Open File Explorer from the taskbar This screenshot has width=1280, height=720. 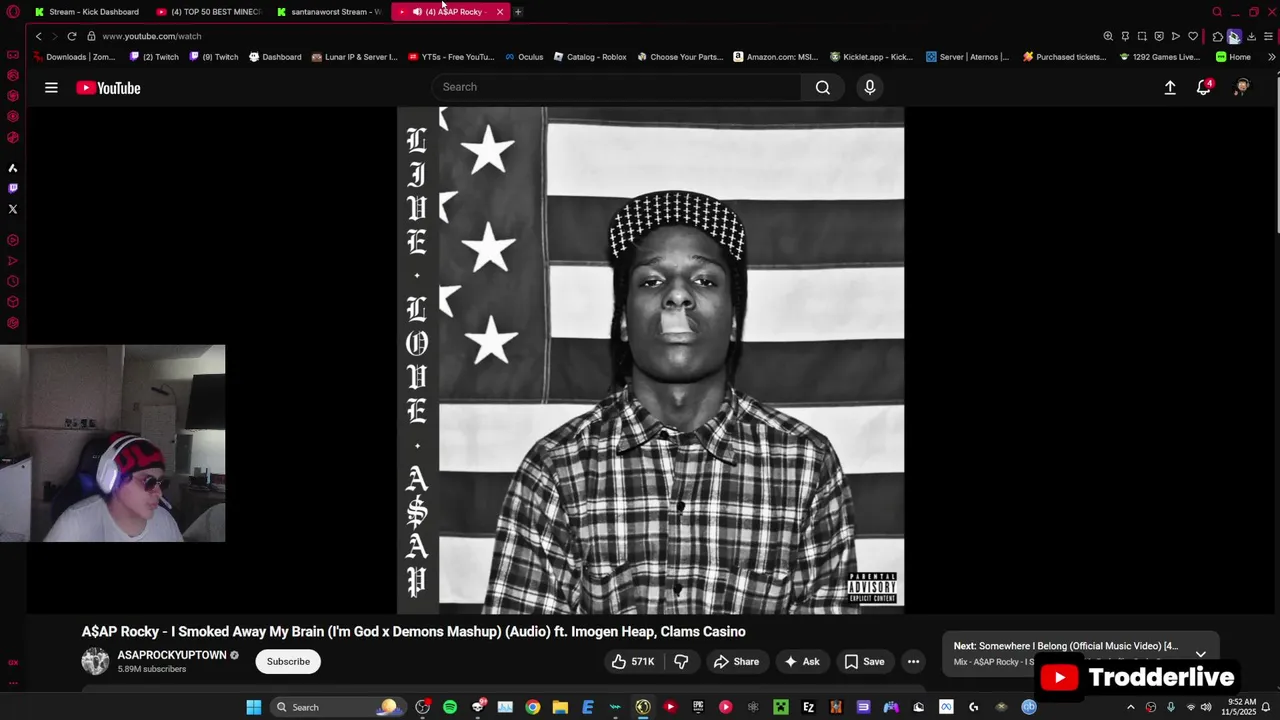click(560, 707)
